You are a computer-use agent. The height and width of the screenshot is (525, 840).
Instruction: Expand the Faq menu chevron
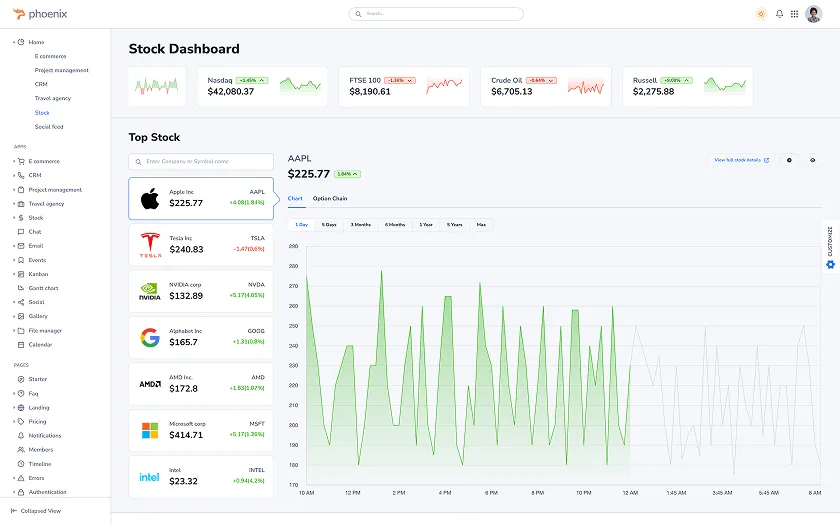pyautogui.click(x=14, y=393)
